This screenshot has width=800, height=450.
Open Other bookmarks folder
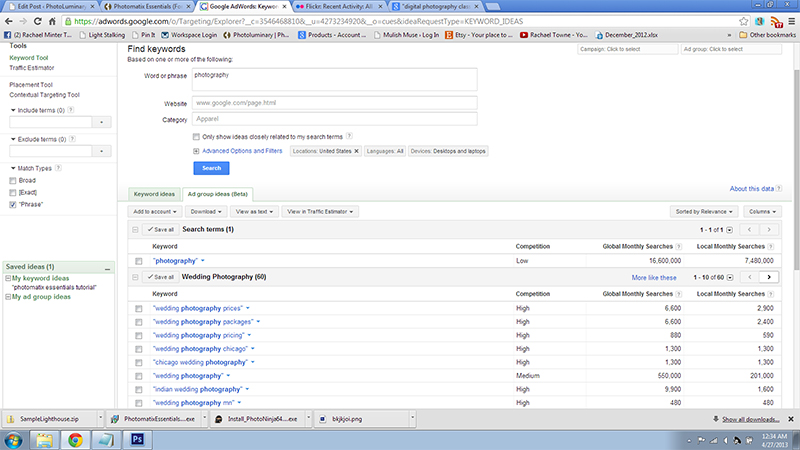pyautogui.click(x=767, y=35)
